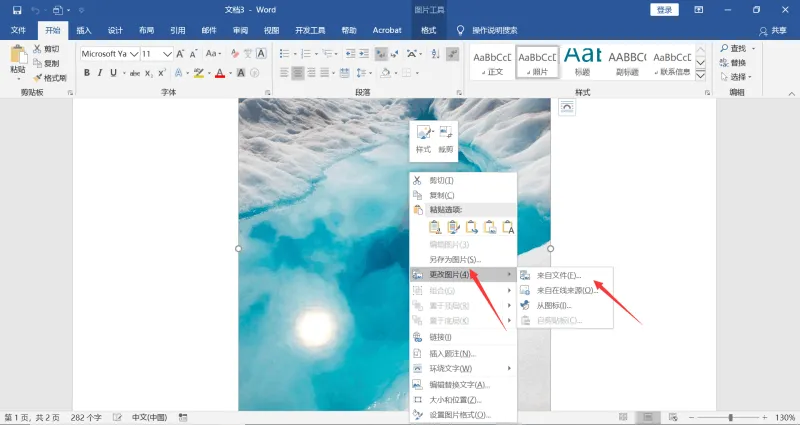Choose keep source formatting paste option
This screenshot has width=800, height=425.
(x=435, y=227)
